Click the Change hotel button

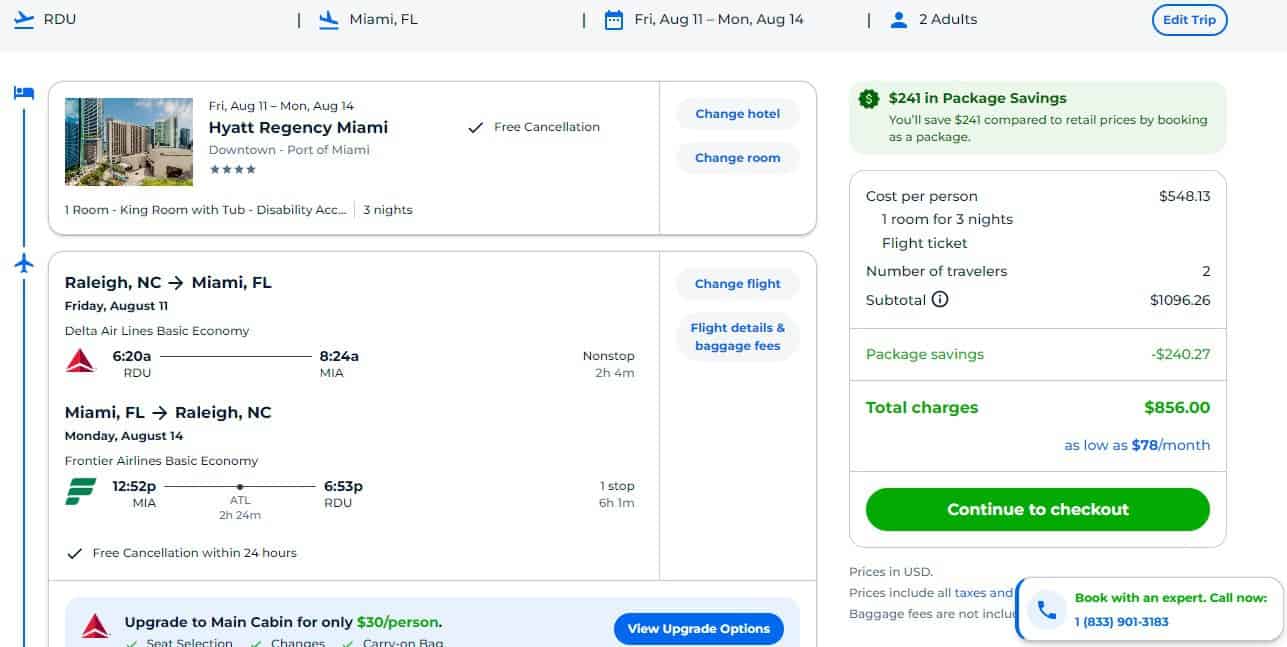point(738,114)
